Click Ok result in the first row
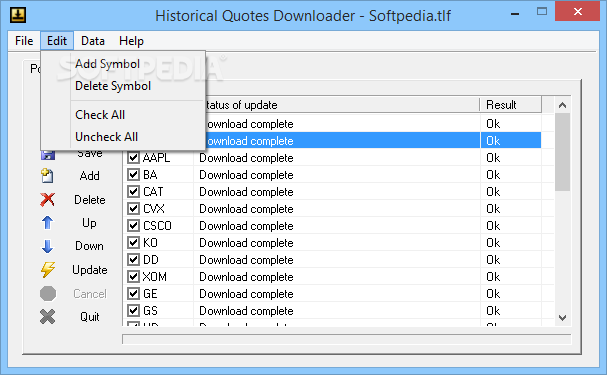Image resolution: width=607 pixels, height=375 pixels. (x=493, y=123)
